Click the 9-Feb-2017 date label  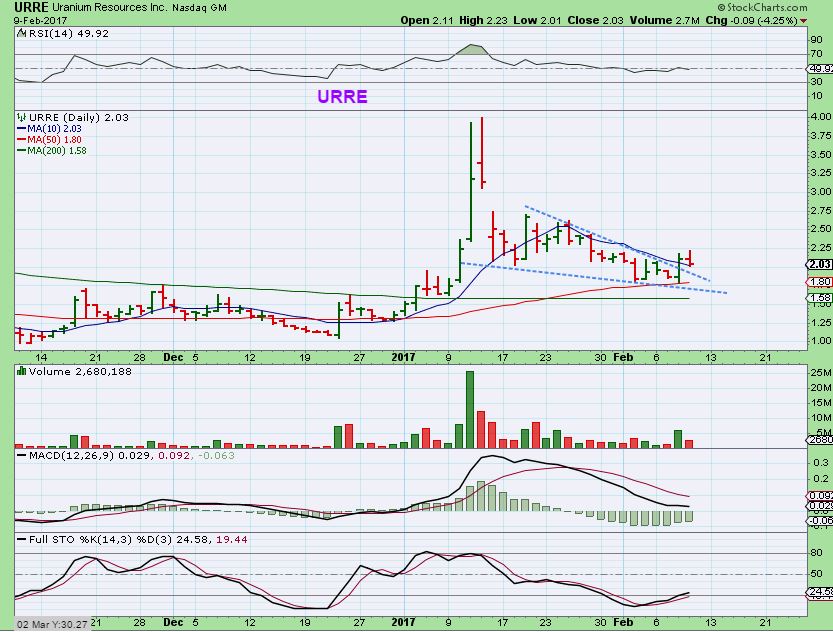40,20
